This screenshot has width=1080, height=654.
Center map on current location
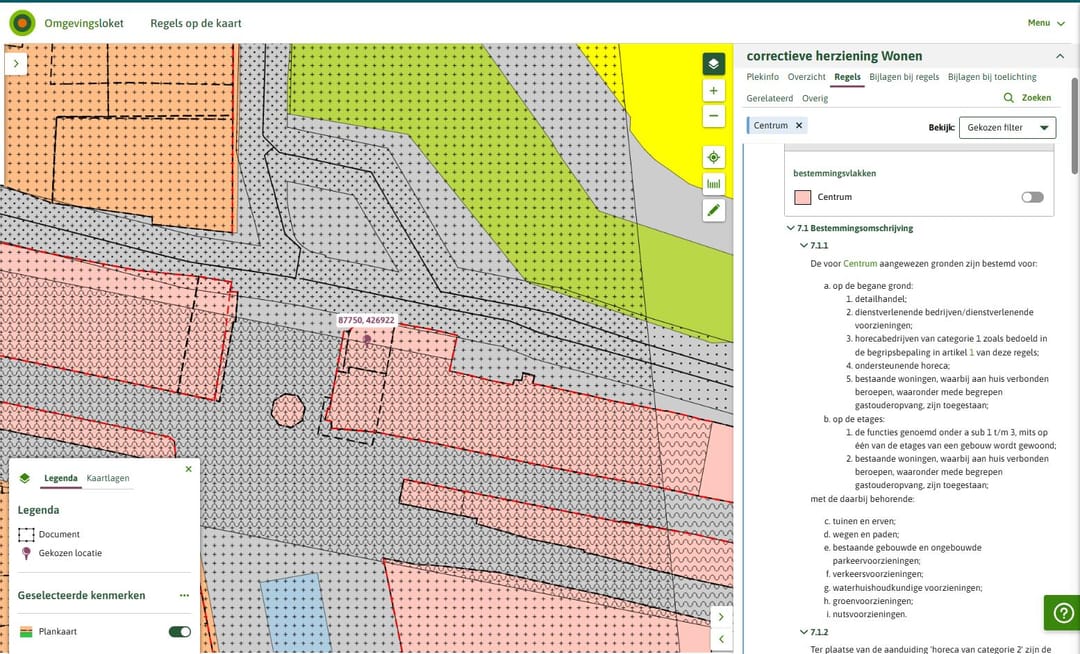tap(713, 158)
